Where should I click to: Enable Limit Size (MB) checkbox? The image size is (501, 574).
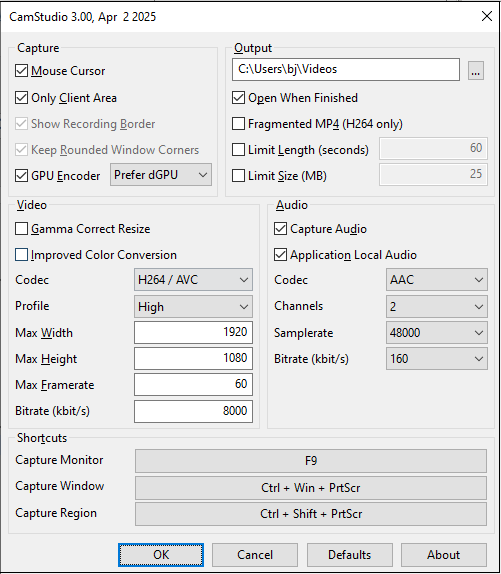point(239,176)
